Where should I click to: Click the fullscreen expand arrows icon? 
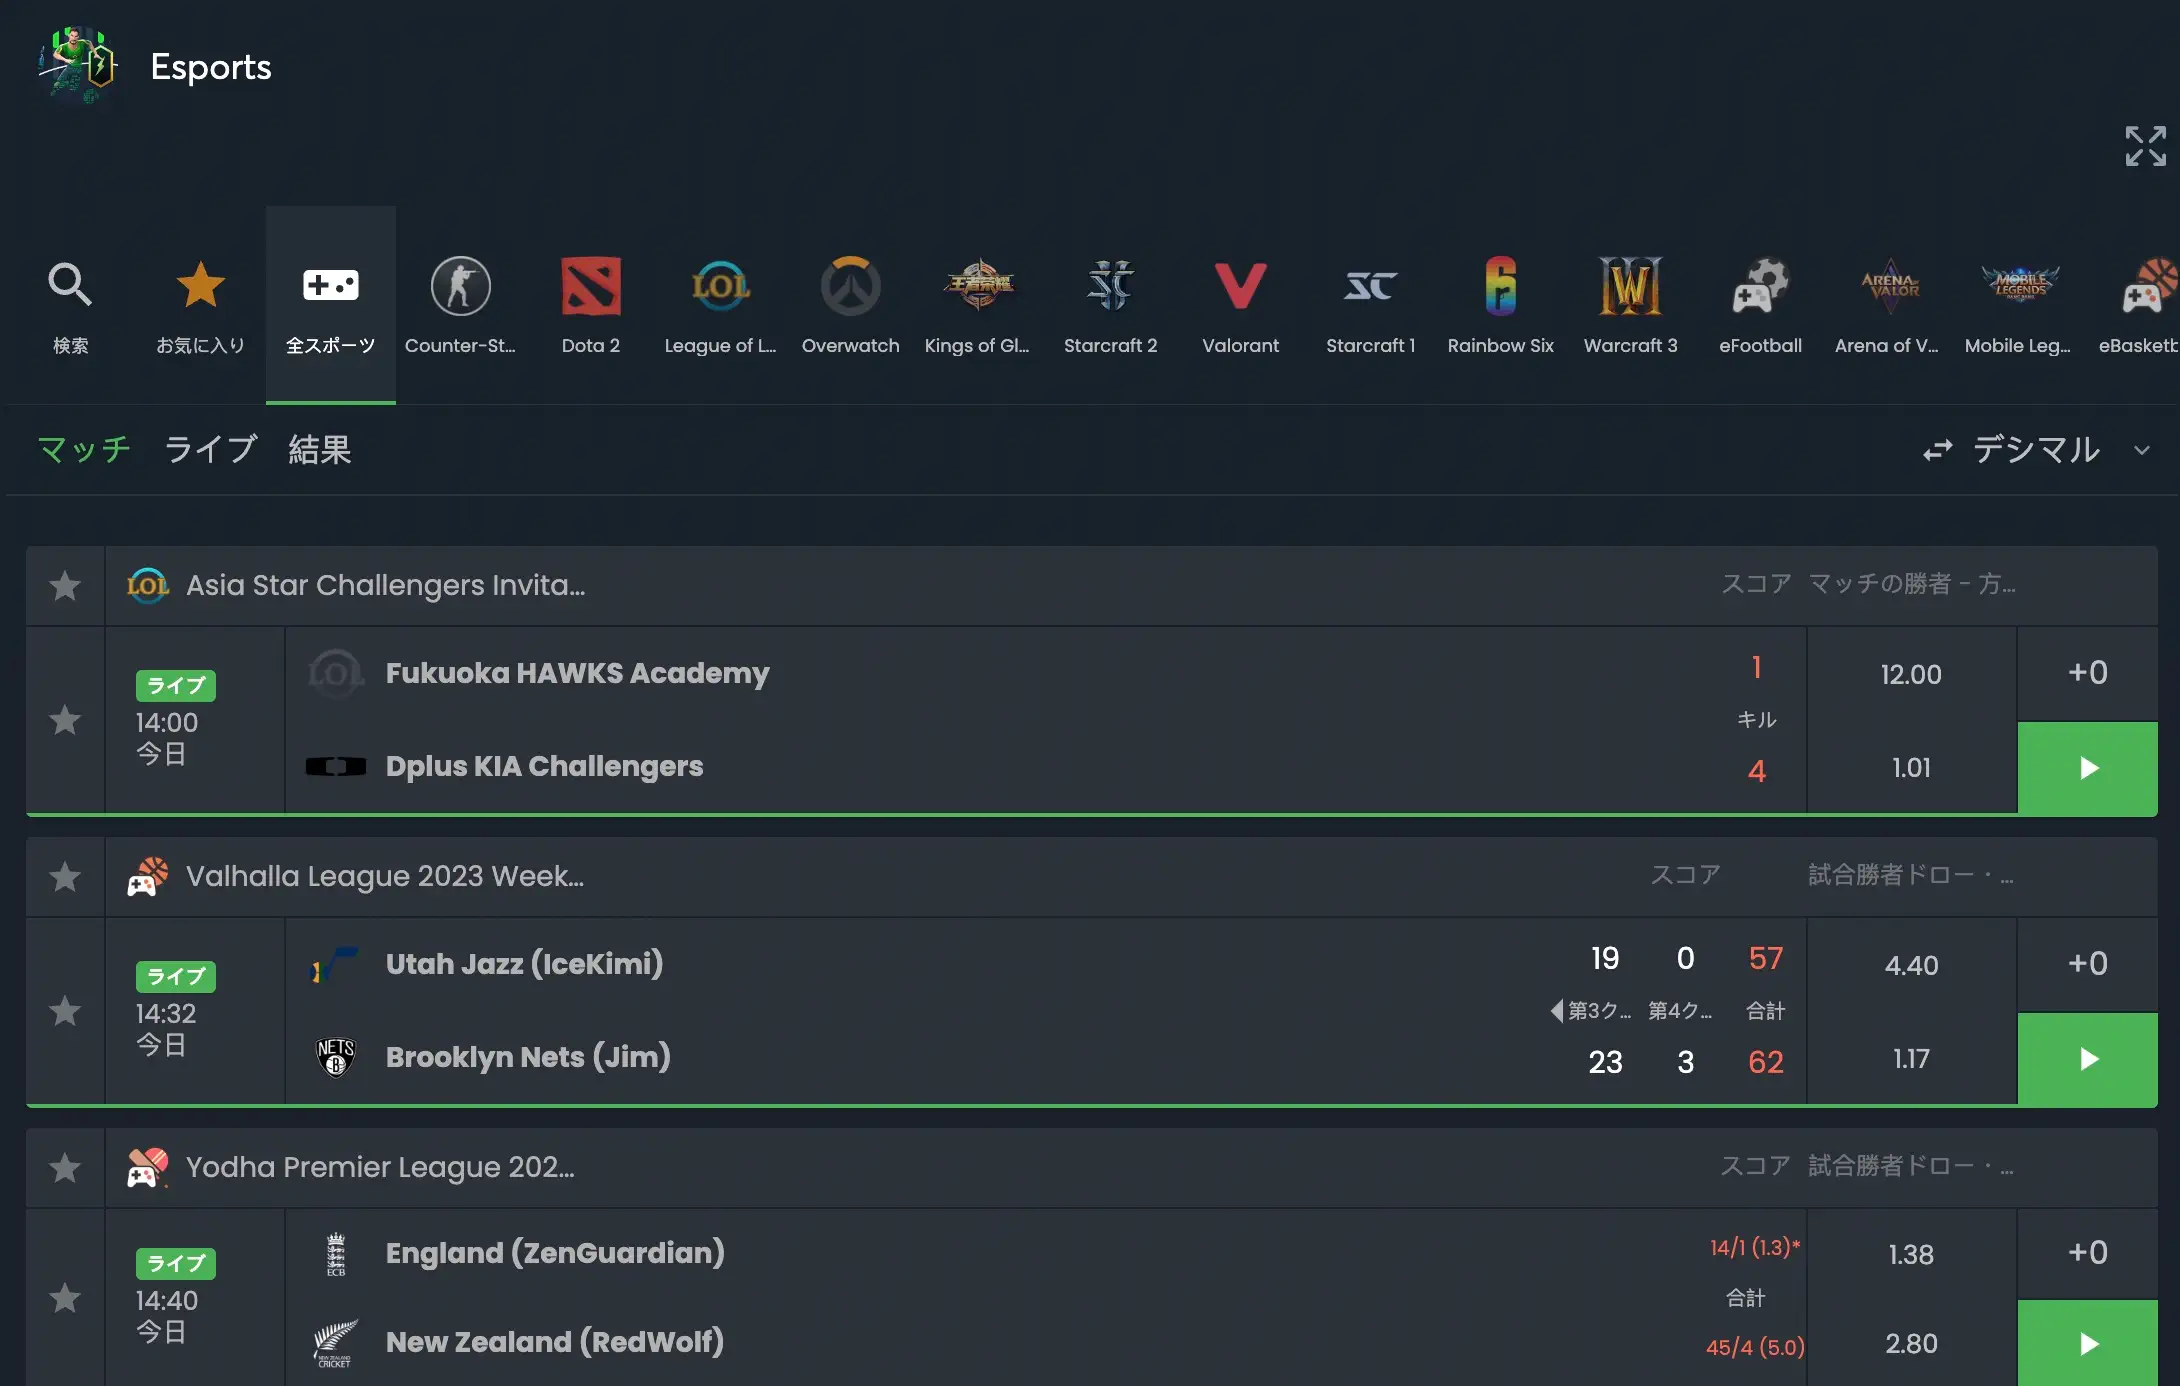pos(2146,146)
